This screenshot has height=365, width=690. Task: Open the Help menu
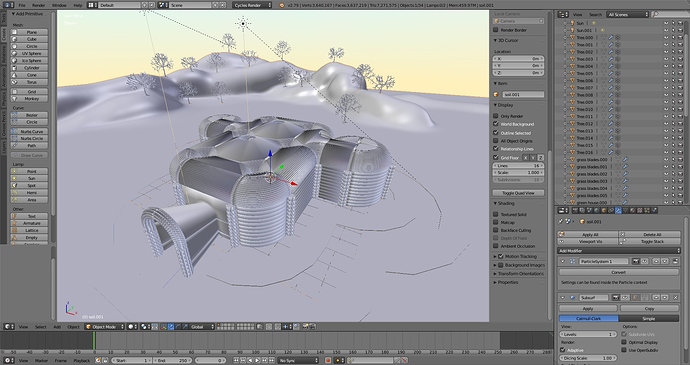(77, 5)
